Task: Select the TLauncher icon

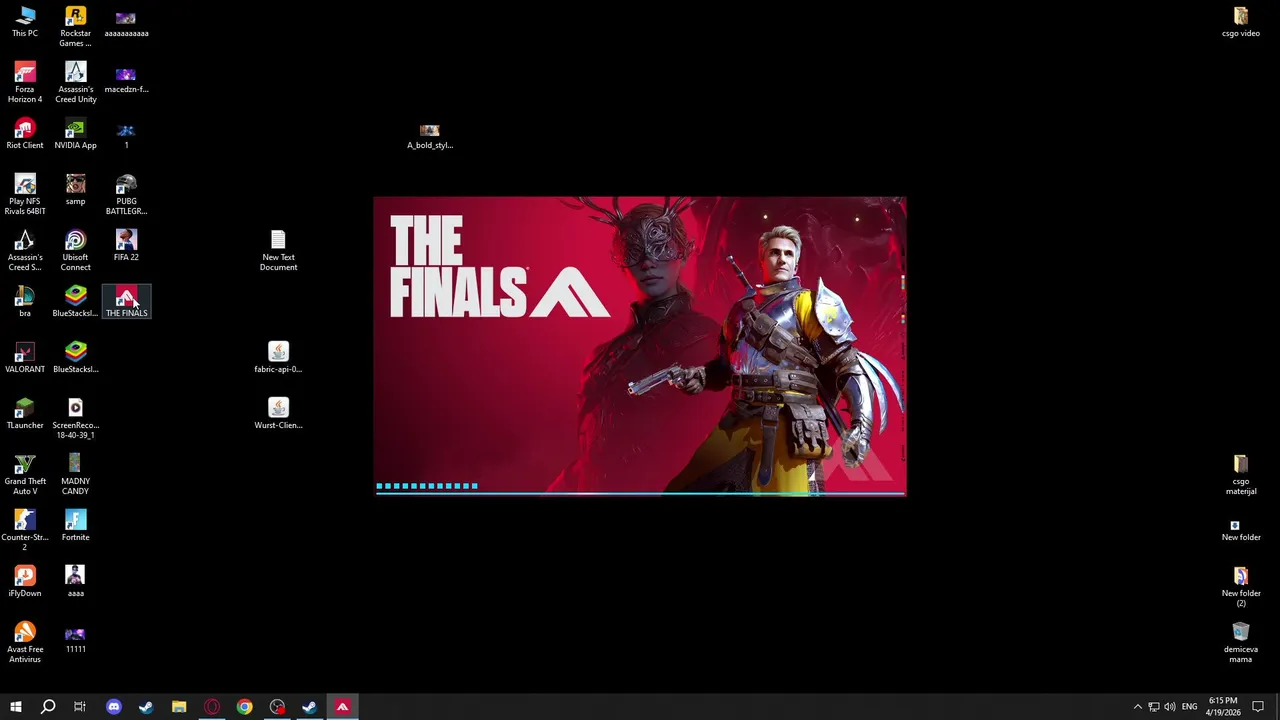Action: pyautogui.click(x=25, y=414)
